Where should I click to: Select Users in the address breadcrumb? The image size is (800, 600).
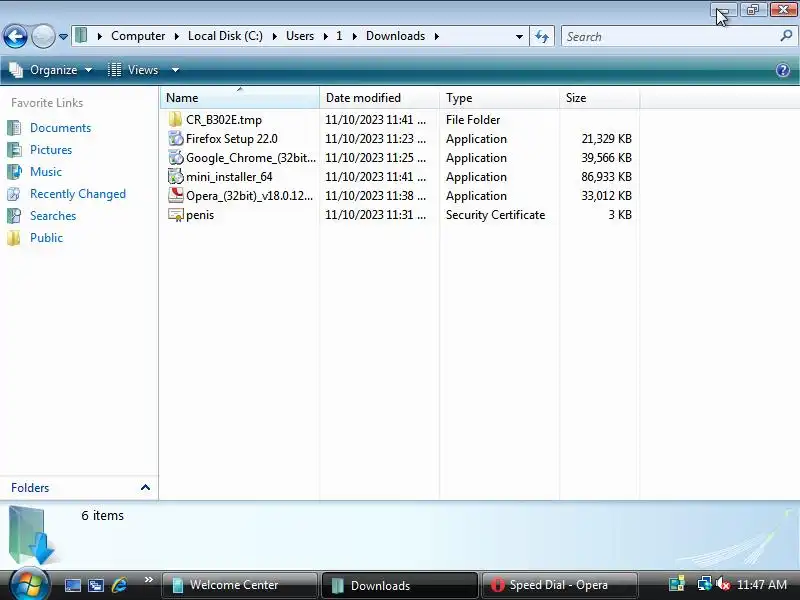point(299,36)
